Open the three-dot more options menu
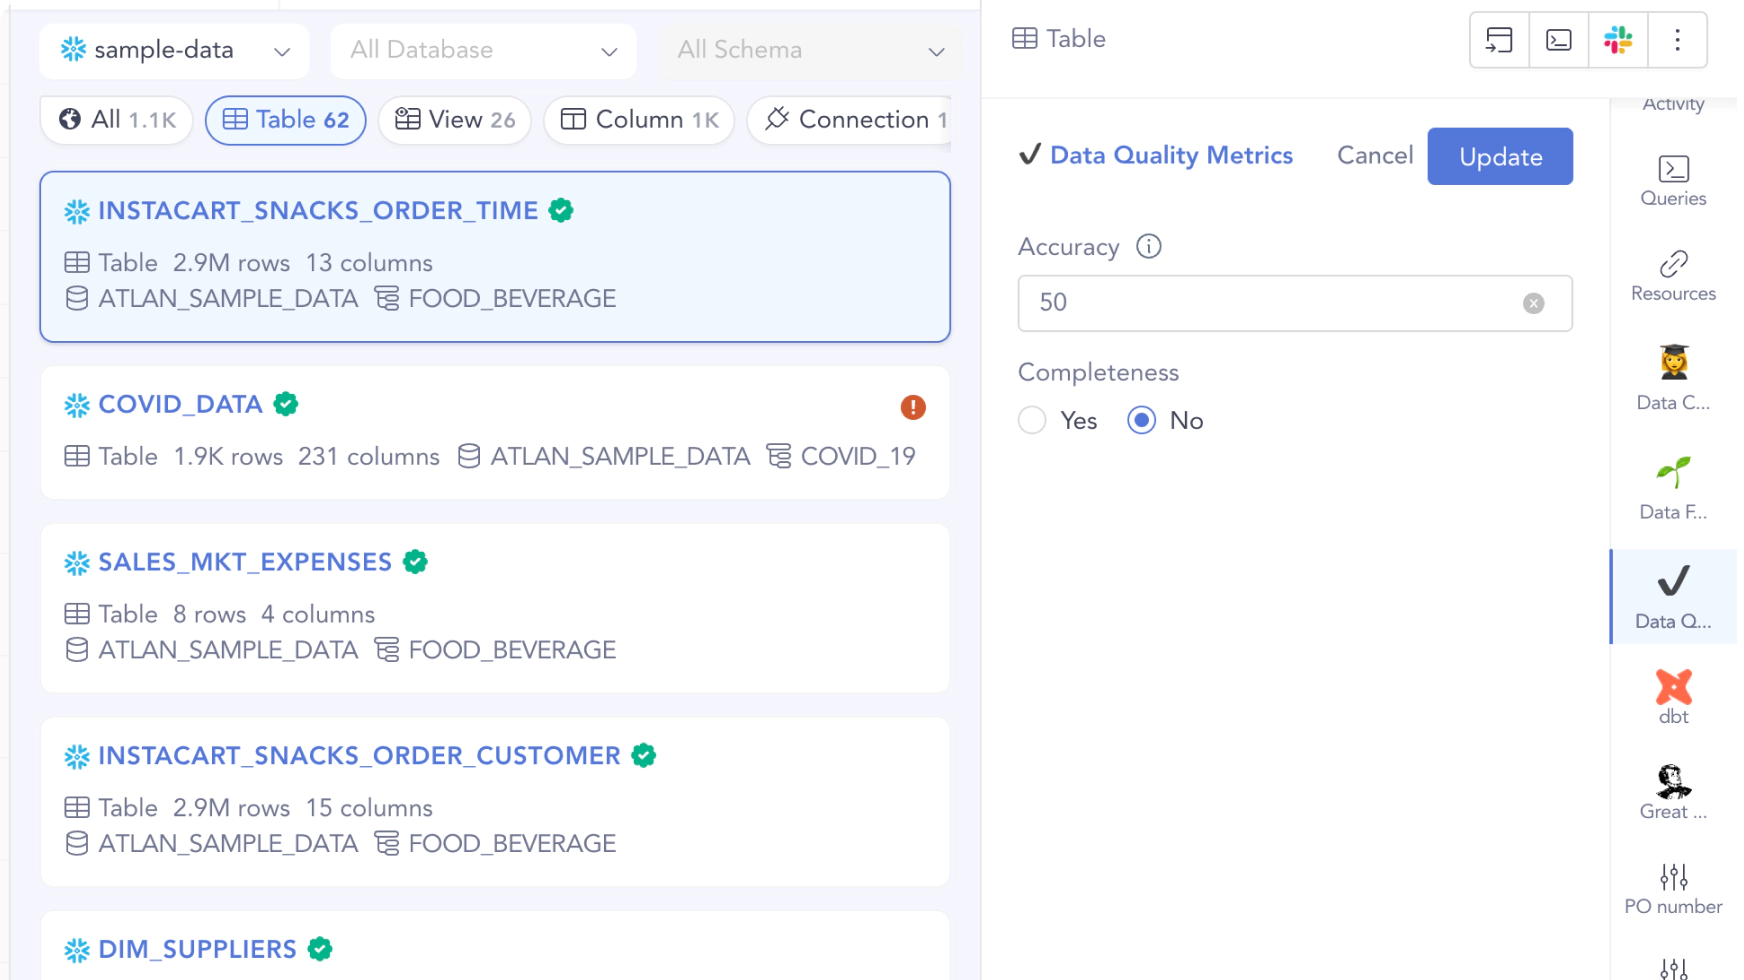Screen dimensions: 1744x980 (1677, 40)
